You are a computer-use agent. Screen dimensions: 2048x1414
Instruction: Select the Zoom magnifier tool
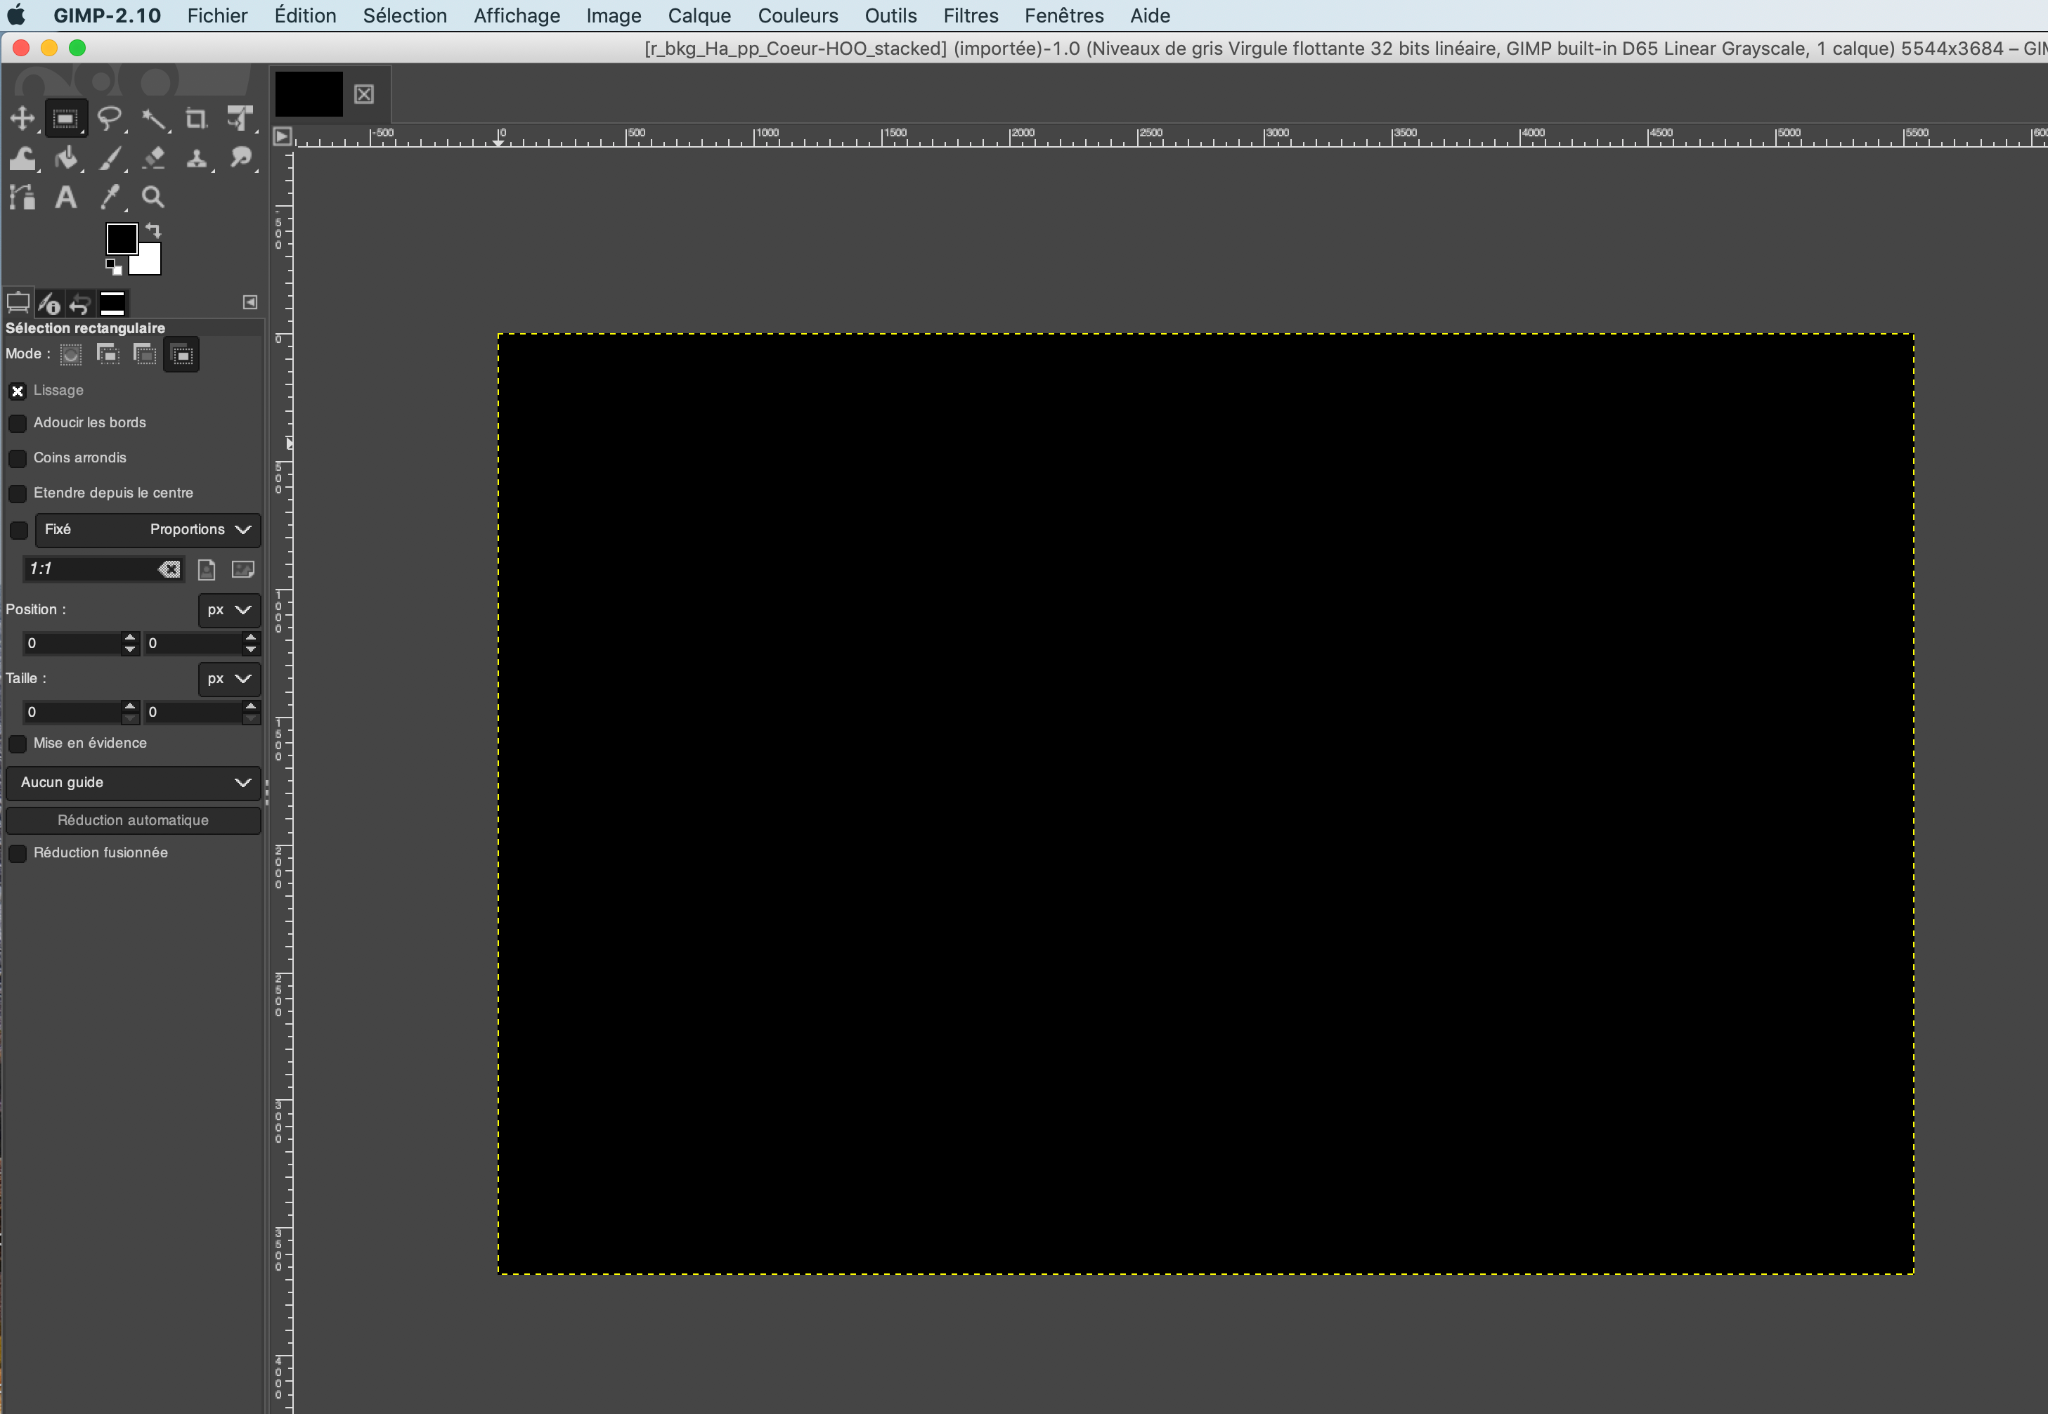coord(153,197)
